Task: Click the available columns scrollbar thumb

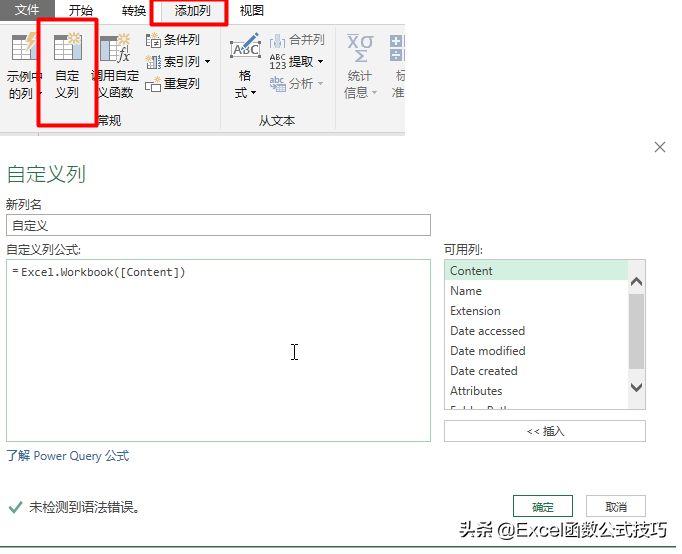Action: click(636, 331)
